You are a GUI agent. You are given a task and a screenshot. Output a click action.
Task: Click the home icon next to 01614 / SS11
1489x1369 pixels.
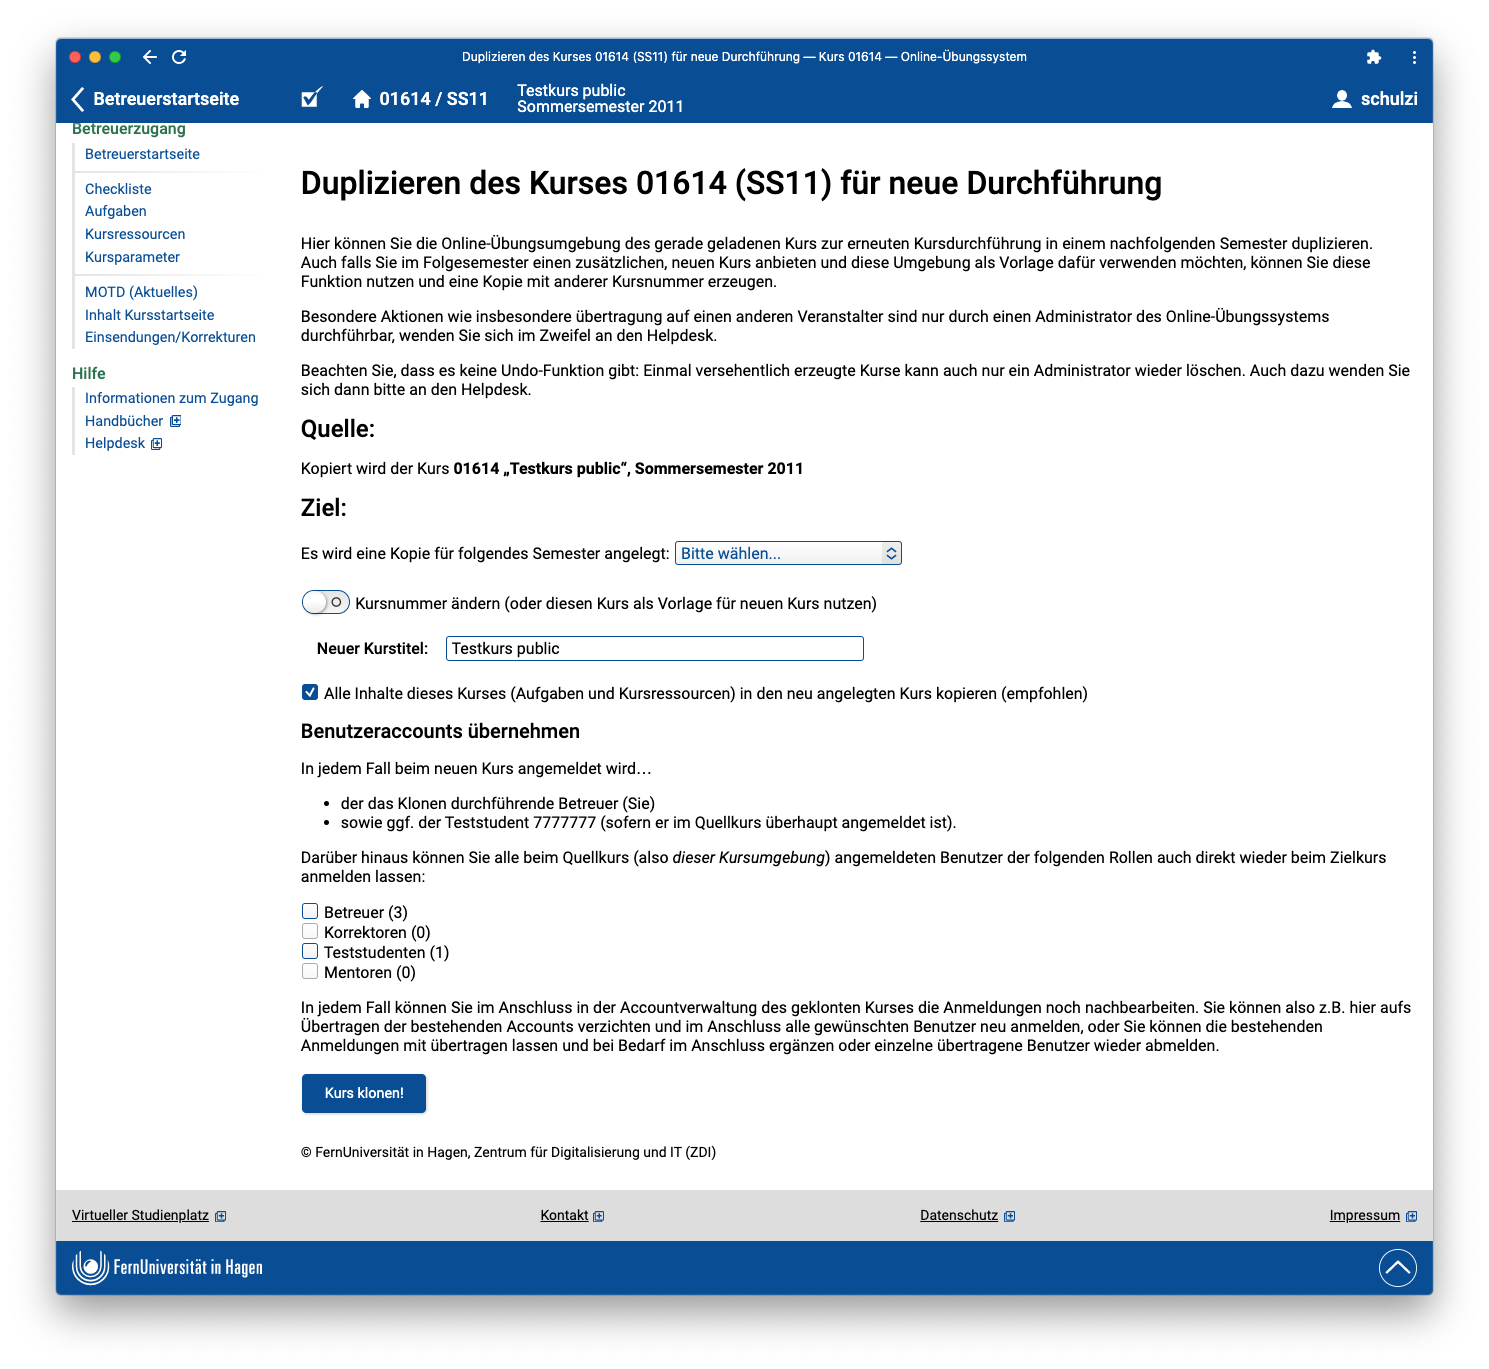point(362,99)
